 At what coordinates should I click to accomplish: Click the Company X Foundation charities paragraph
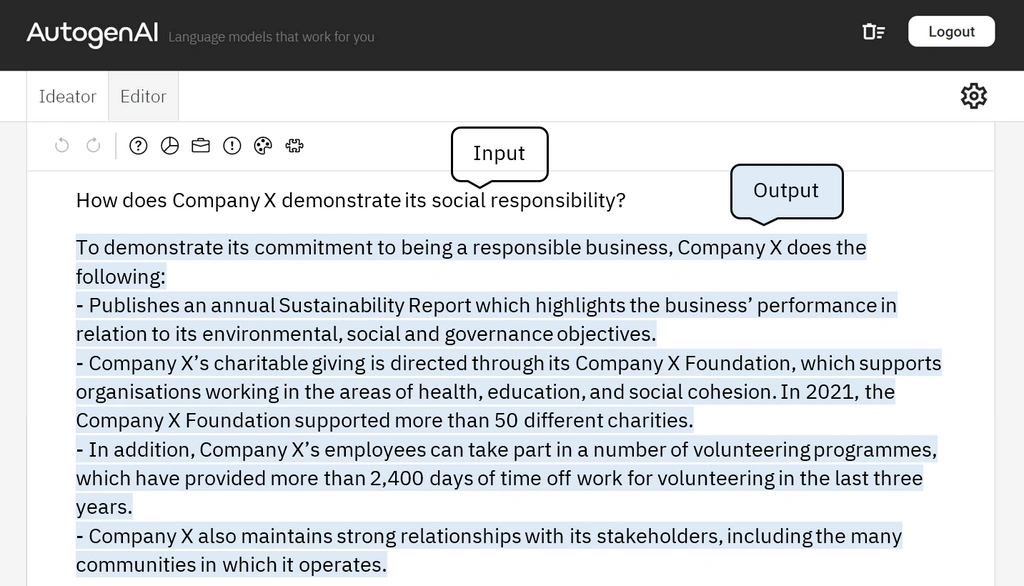click(509, 391)
